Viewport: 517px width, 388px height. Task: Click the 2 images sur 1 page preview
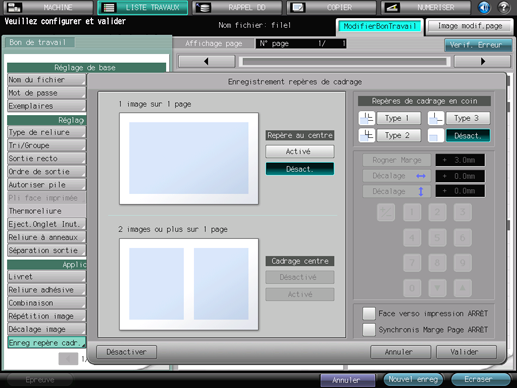(189, 284)
